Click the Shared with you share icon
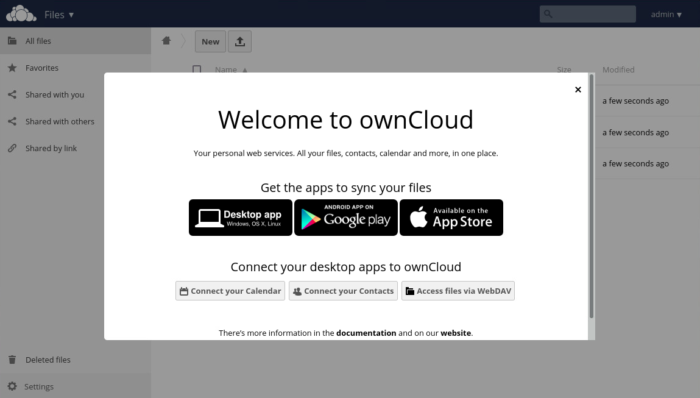Viewport: 700px width, 398px height. pyautogui.click(x=12, y=95)
